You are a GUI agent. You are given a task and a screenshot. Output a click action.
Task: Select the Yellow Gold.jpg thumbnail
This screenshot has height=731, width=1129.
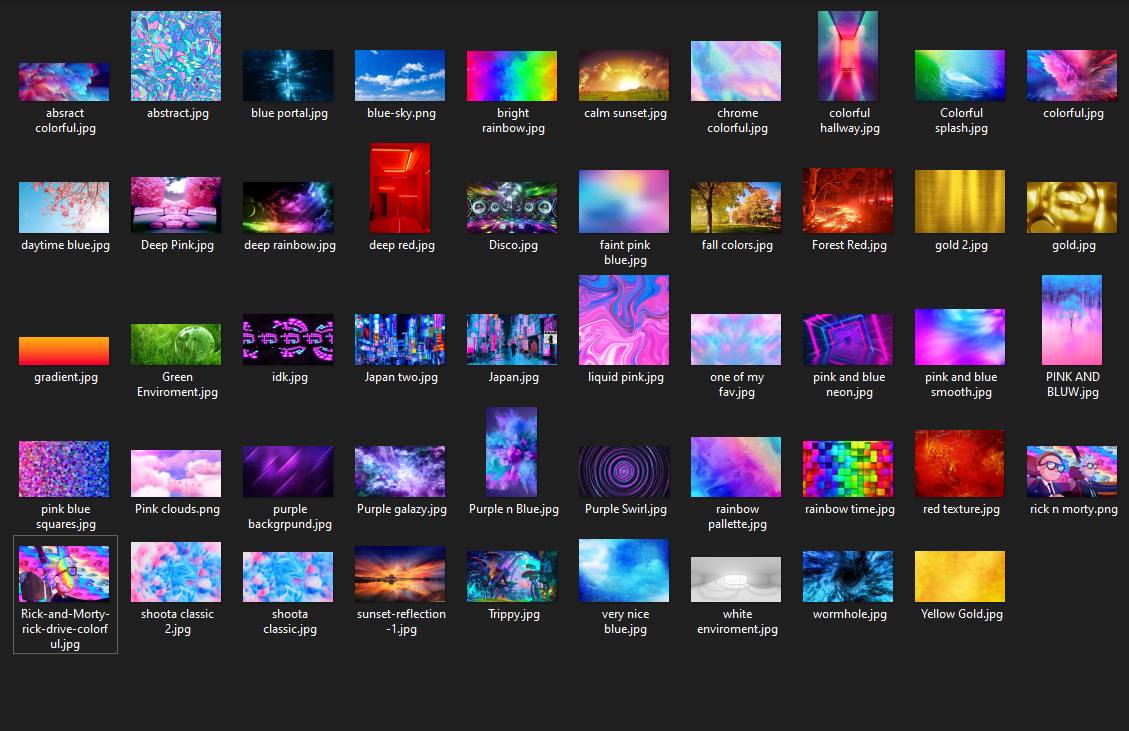[x=960, y=576]
